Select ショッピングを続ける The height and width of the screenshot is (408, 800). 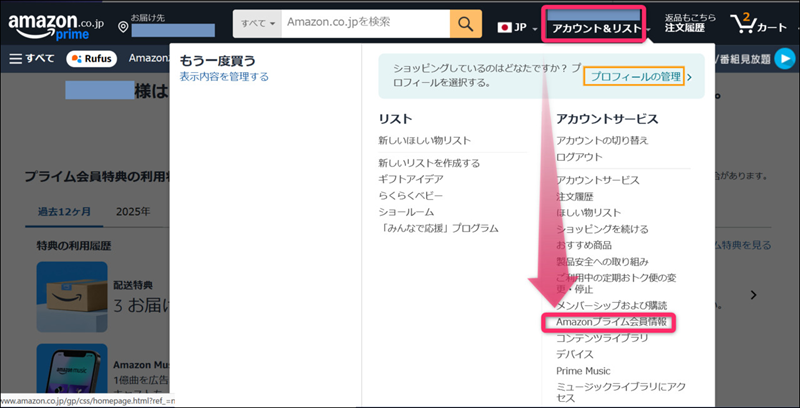(602, 229)
